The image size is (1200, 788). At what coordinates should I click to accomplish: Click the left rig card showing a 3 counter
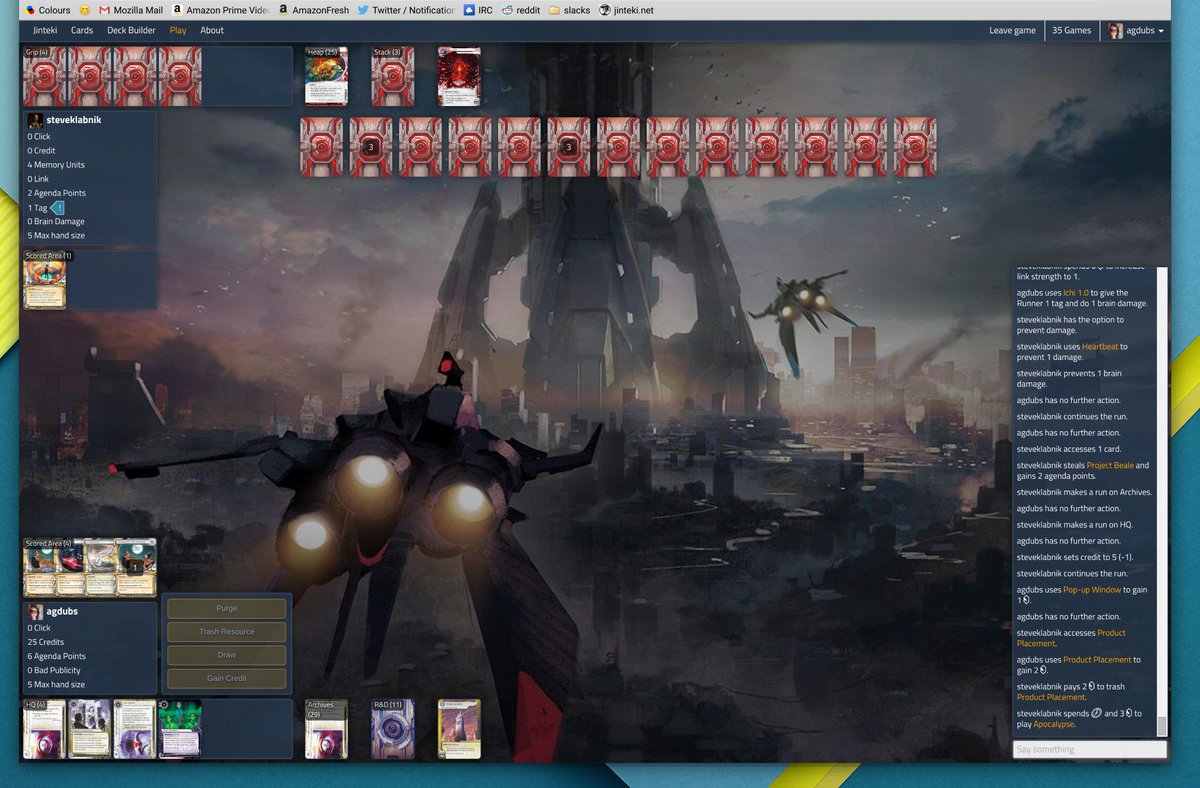(371, 147)
